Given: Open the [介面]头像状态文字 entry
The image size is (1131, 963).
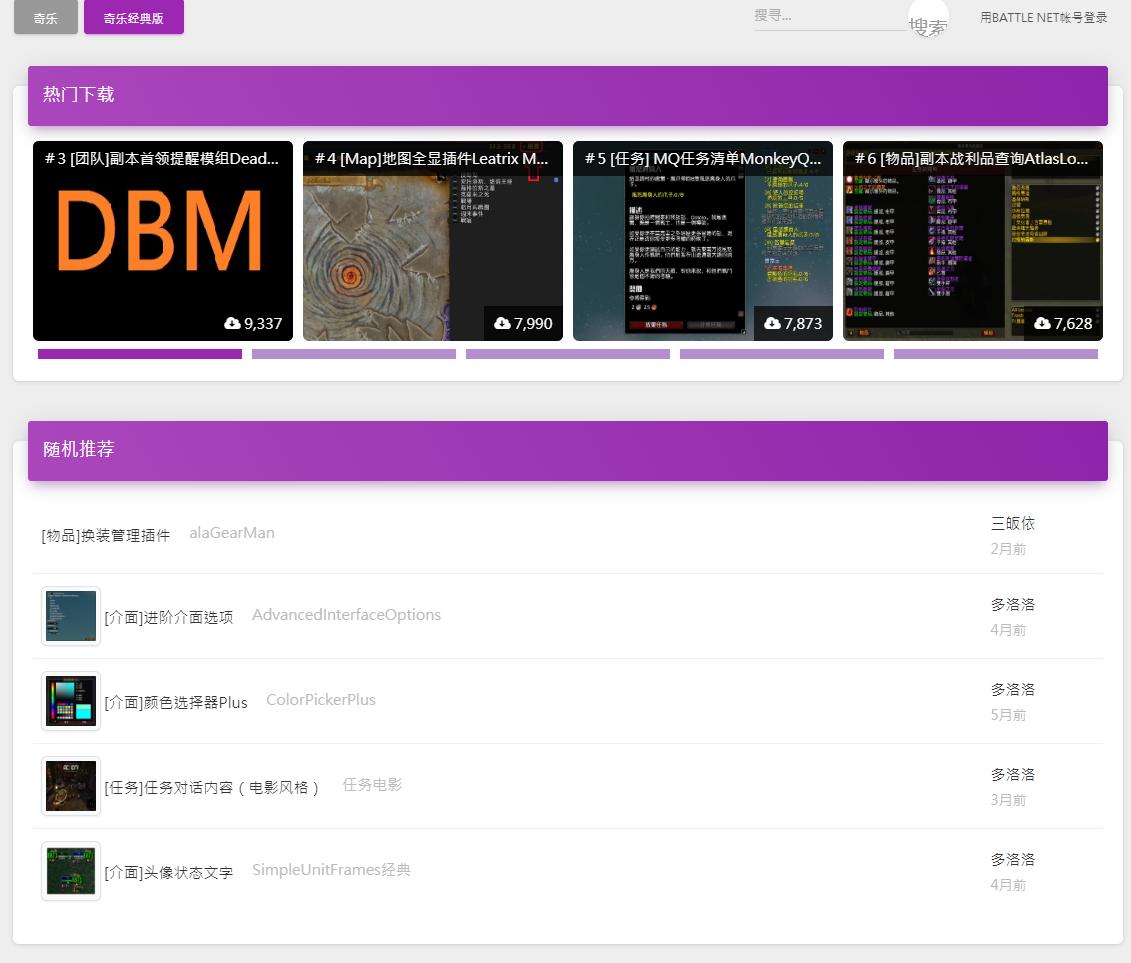Looking at the screenshot, I should click(169, 872).
